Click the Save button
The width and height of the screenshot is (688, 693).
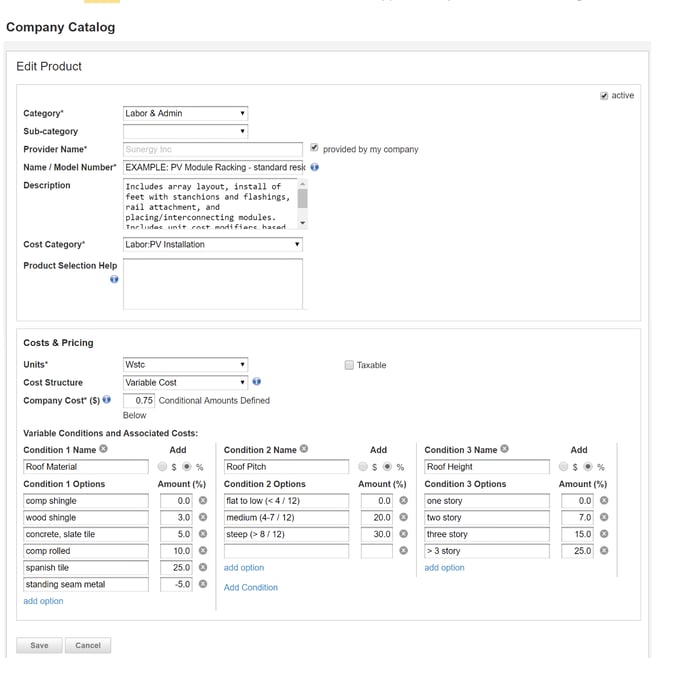[x=39, y=645]
